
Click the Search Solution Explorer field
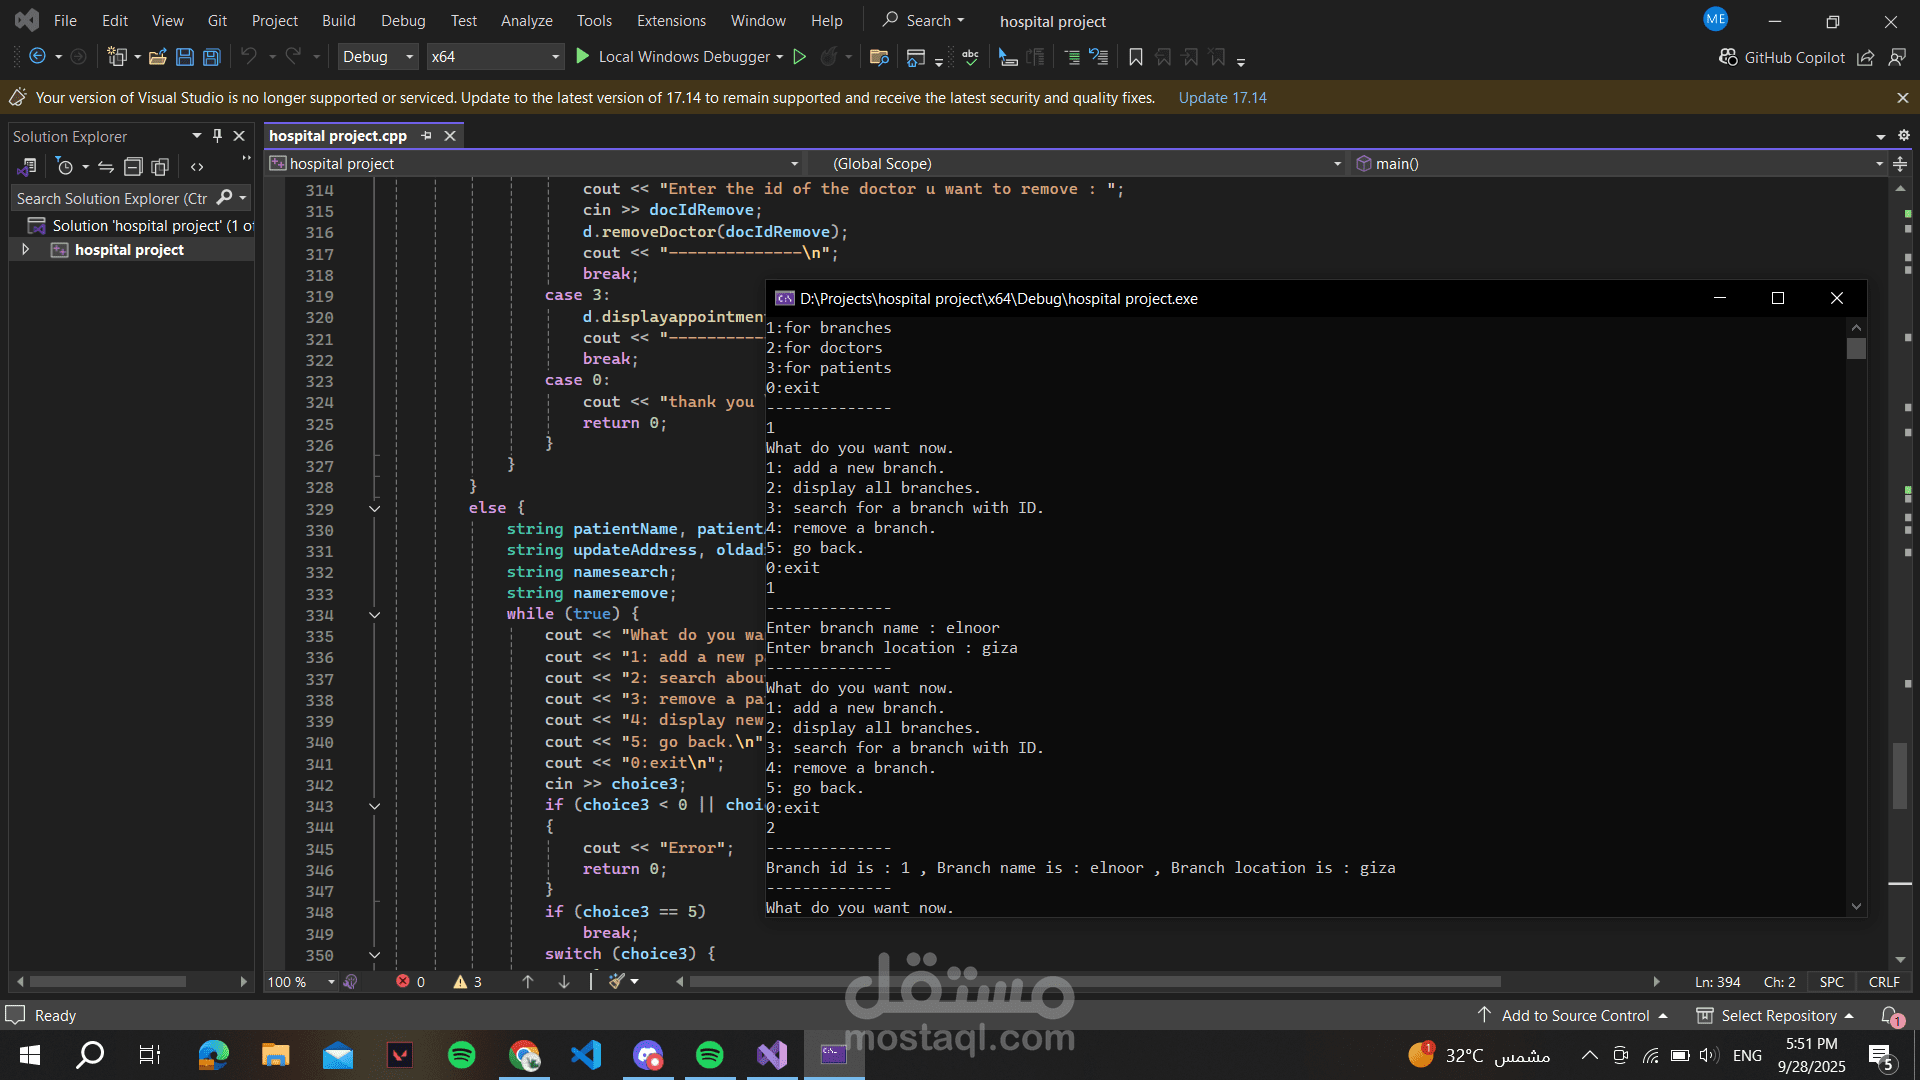[113, 198]
